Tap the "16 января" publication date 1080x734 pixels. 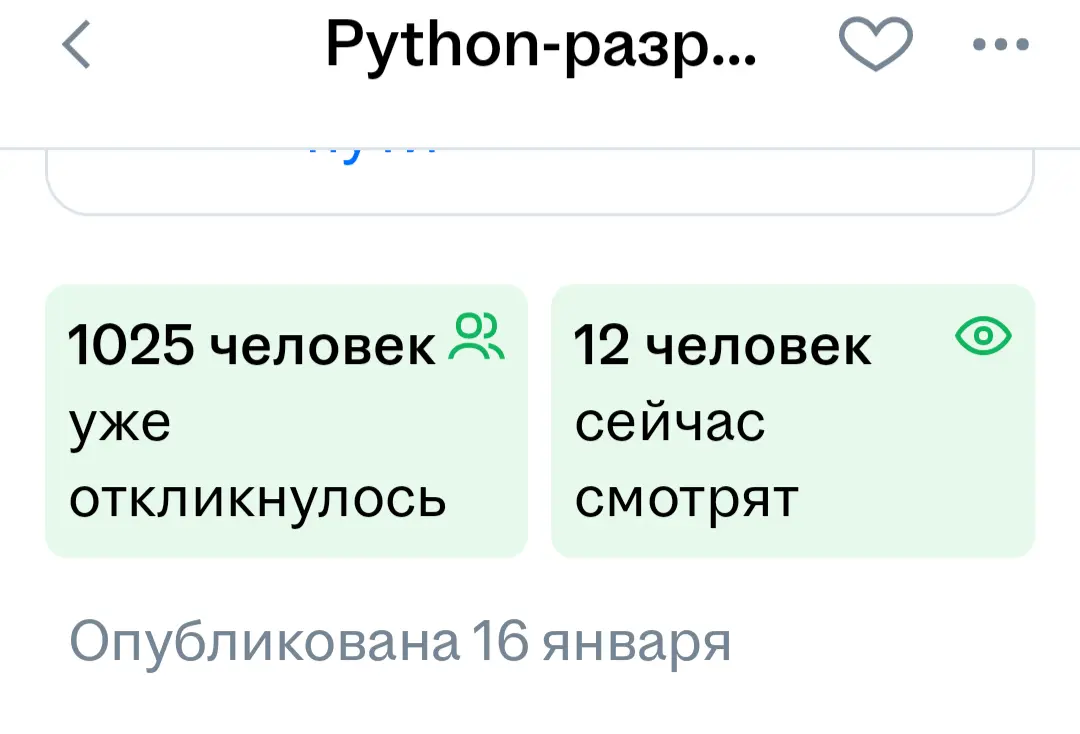[601, 643]
